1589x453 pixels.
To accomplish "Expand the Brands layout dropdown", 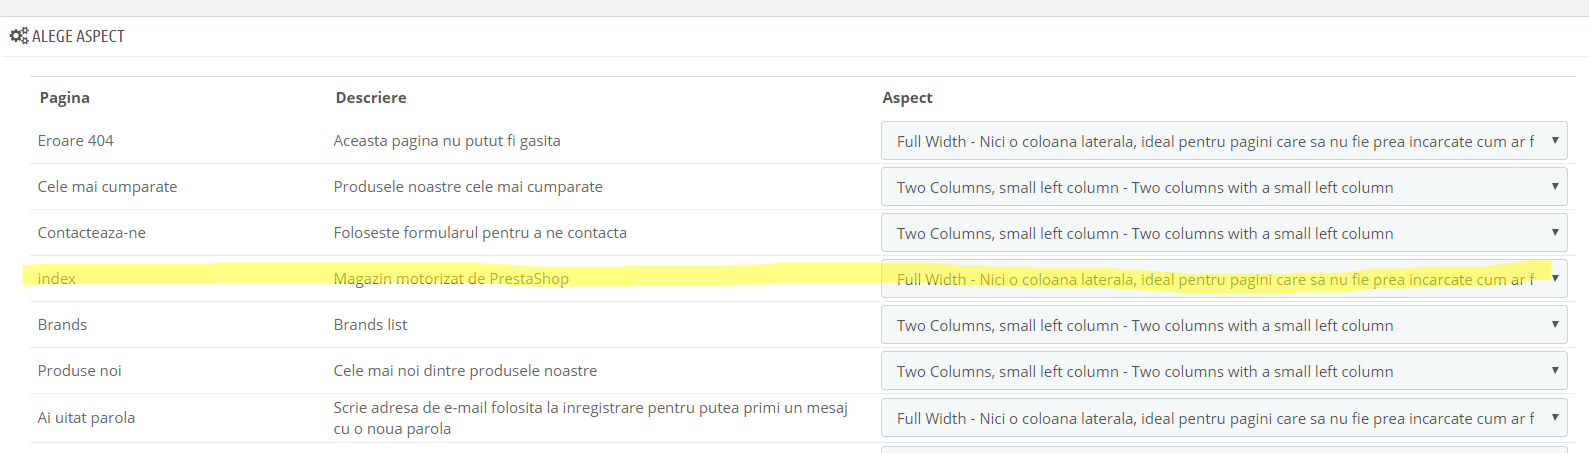I will coord(1223,325).
